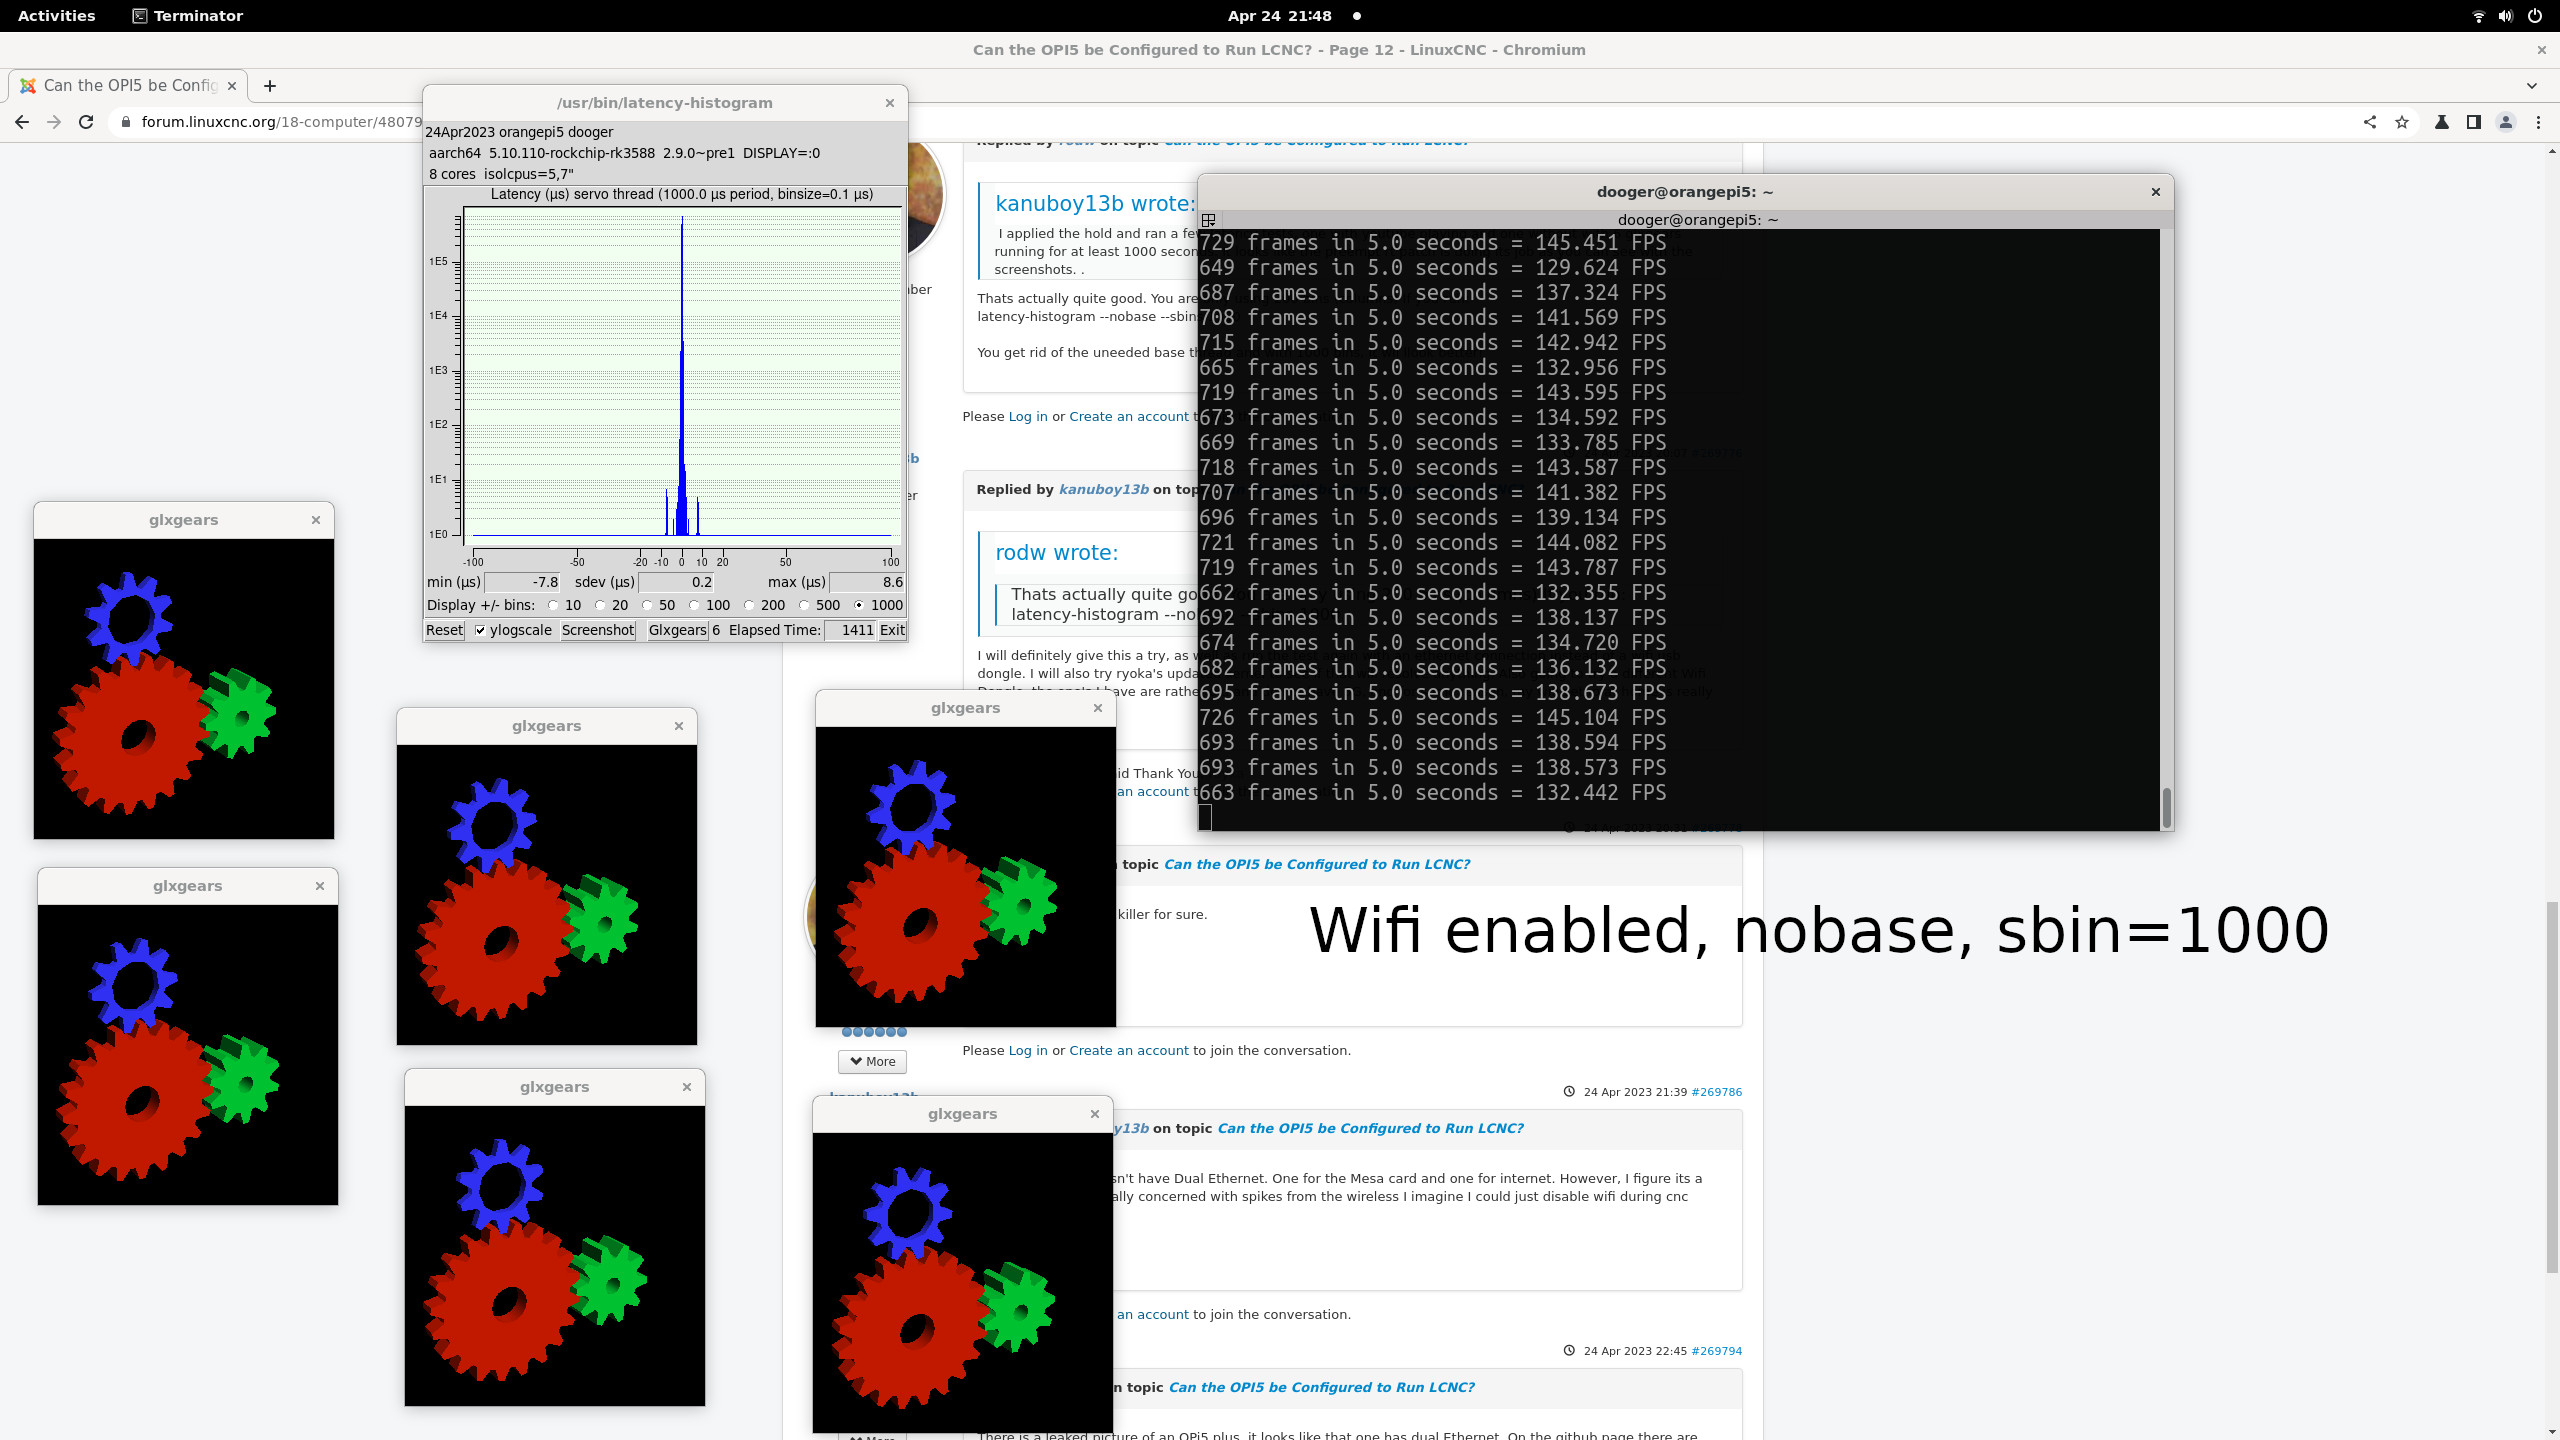This screenshot has width=2560, height=1440.
Task: Click the browser forward arrow
Action: click(x=54, y=122)
